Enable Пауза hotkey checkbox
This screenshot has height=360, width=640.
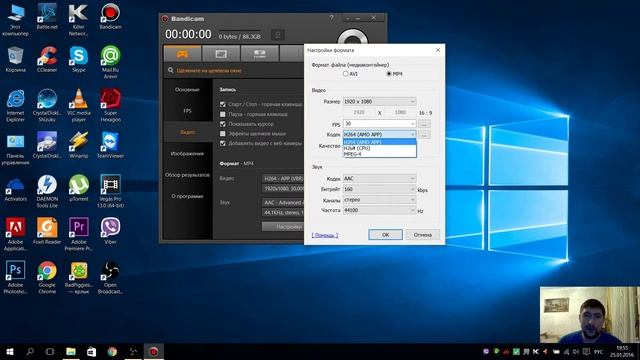click(x=223, y=114)
